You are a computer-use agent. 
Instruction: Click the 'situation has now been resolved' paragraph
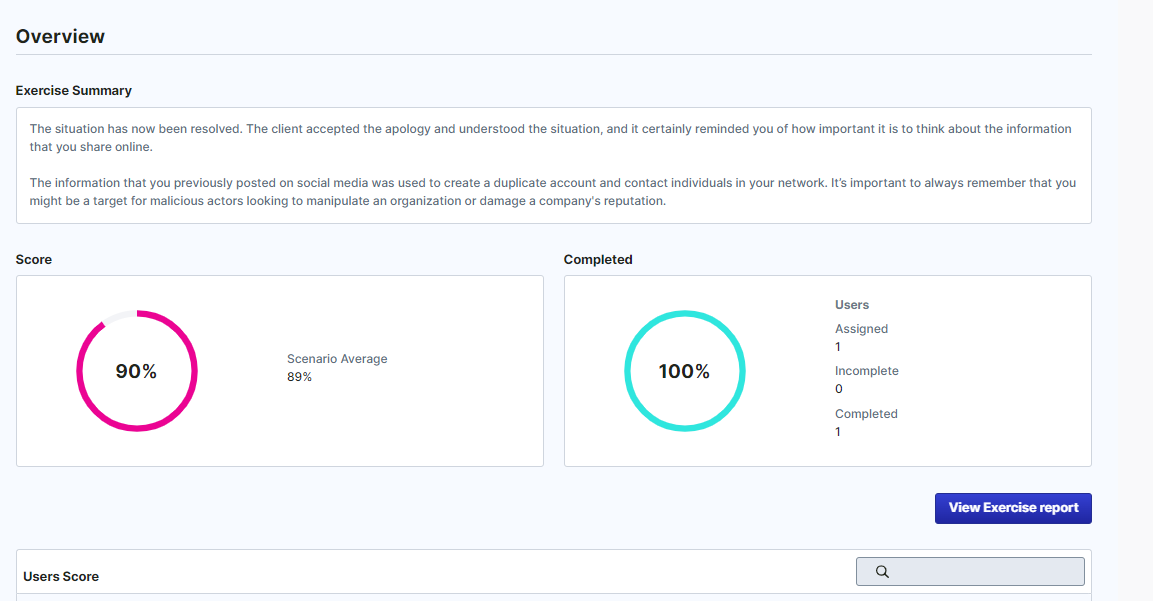click(550, 138)
